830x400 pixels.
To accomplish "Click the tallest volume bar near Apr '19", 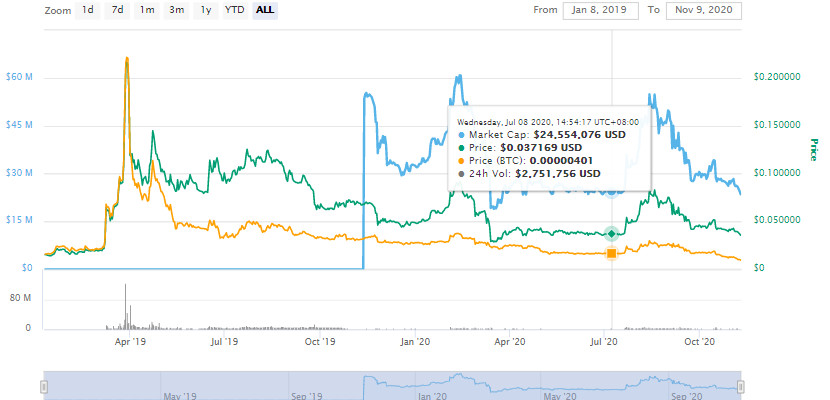I will pos(125,306).
